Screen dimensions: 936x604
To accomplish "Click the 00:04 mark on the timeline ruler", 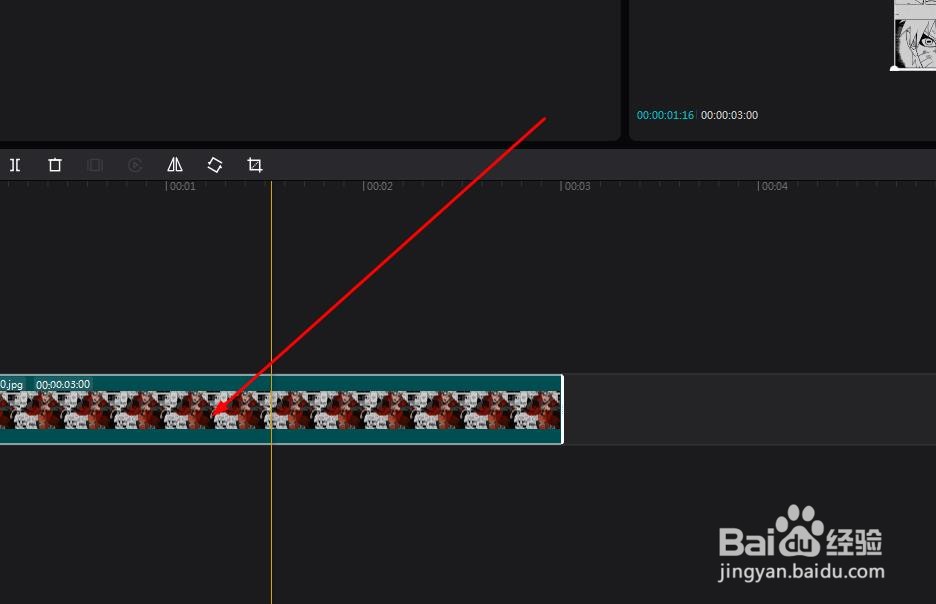I will tap(774, 186).
